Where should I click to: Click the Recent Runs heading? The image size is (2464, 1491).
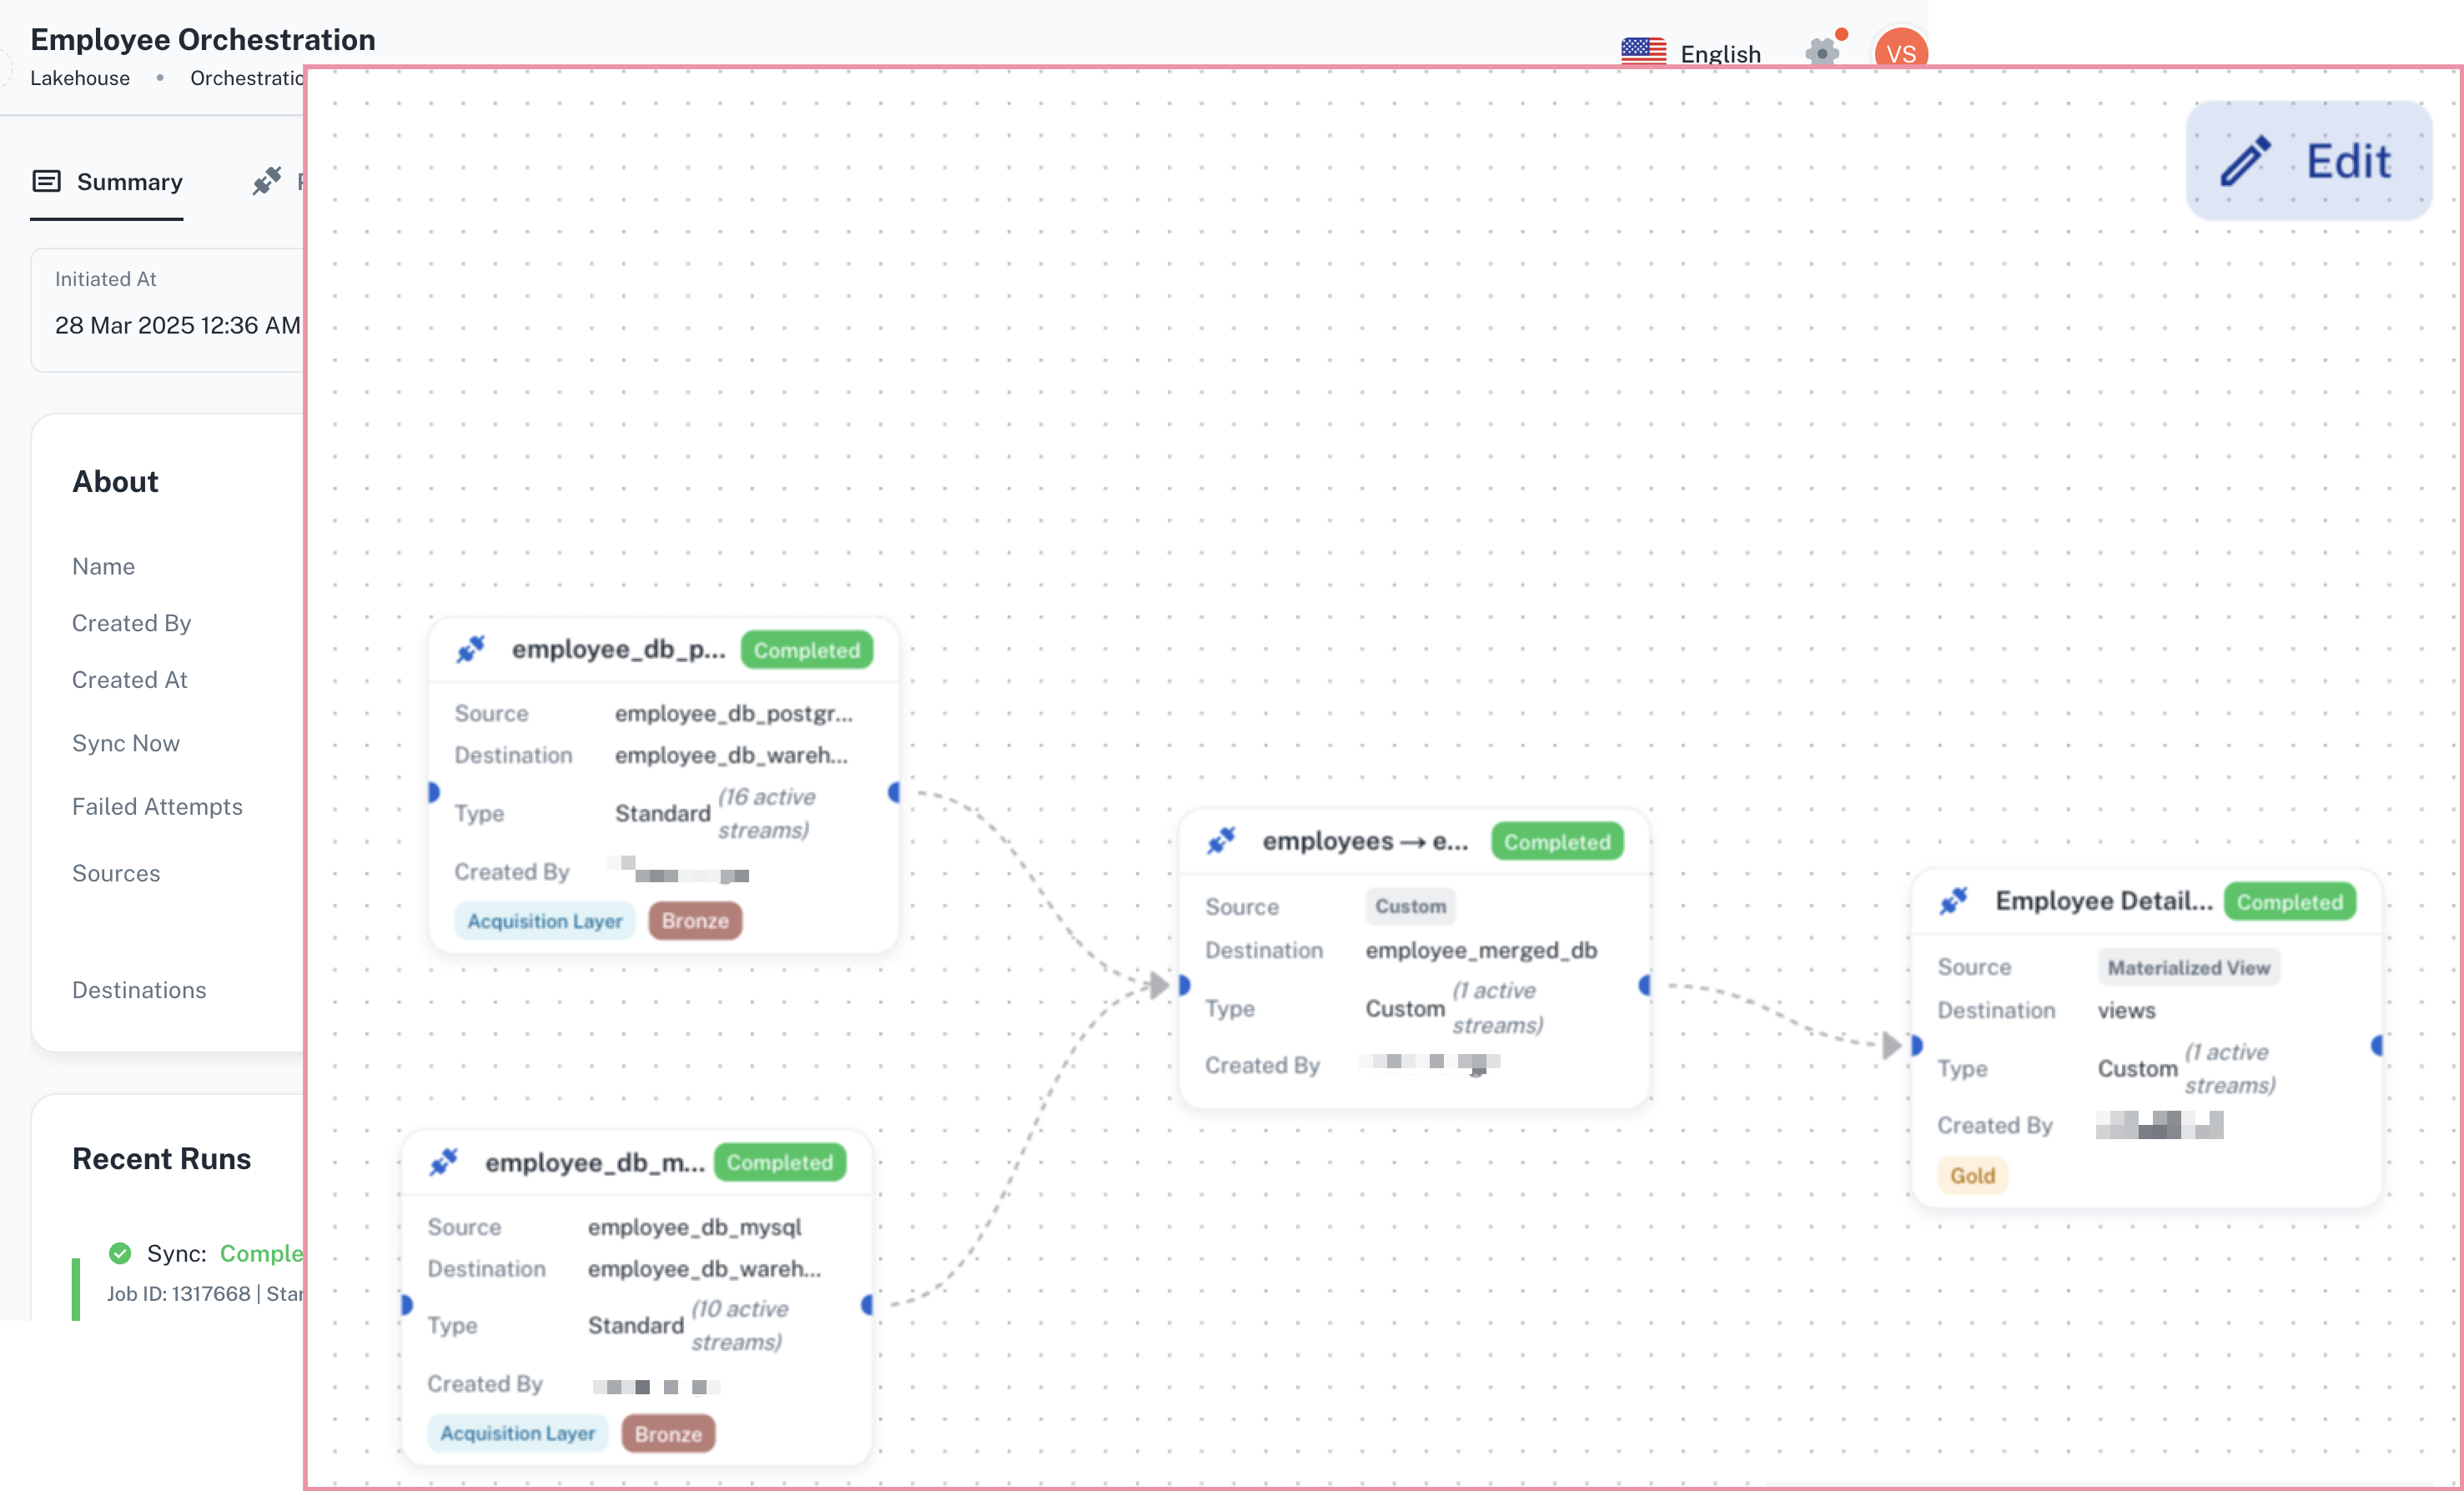pyautogui.click(x=161, y=1158)
